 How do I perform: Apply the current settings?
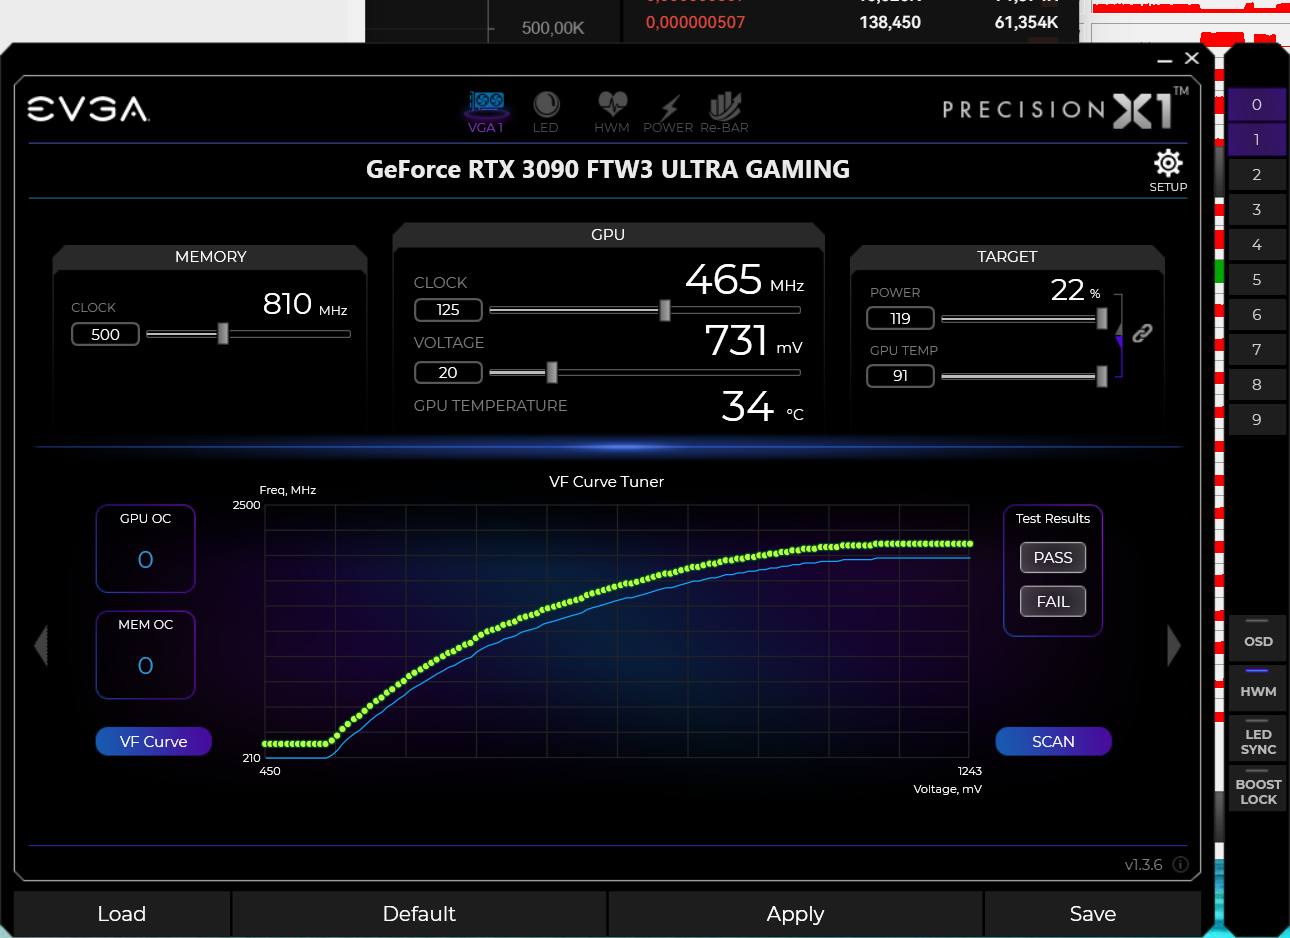click(x=795, y=914)
